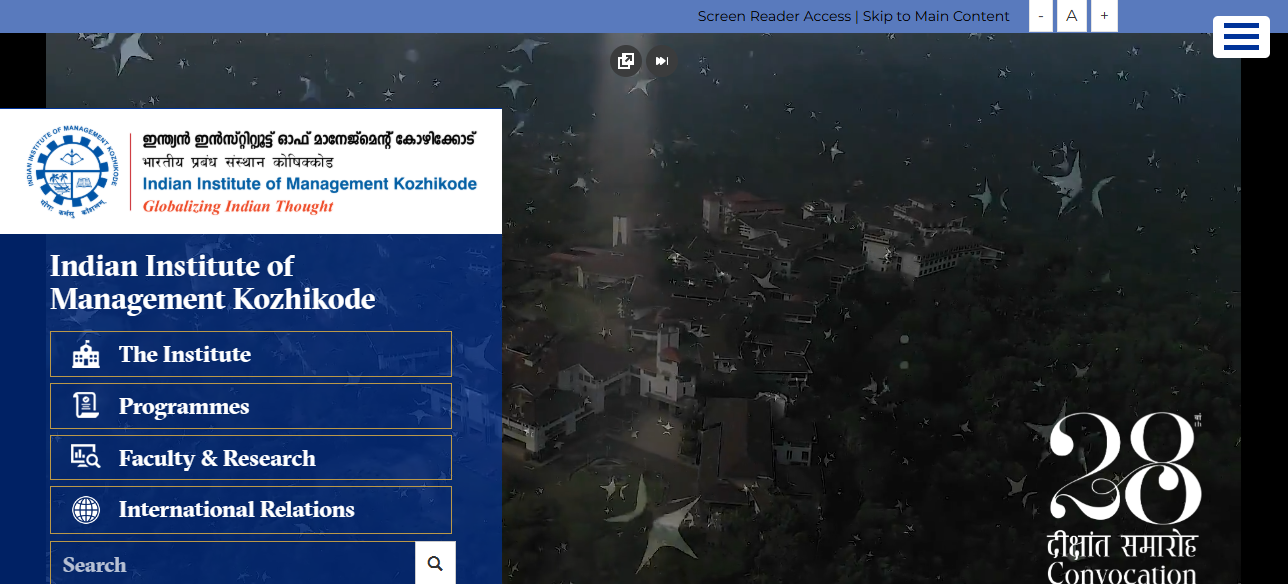
Task: Click inside the Search input box
Action: click(x=230, y=562)
